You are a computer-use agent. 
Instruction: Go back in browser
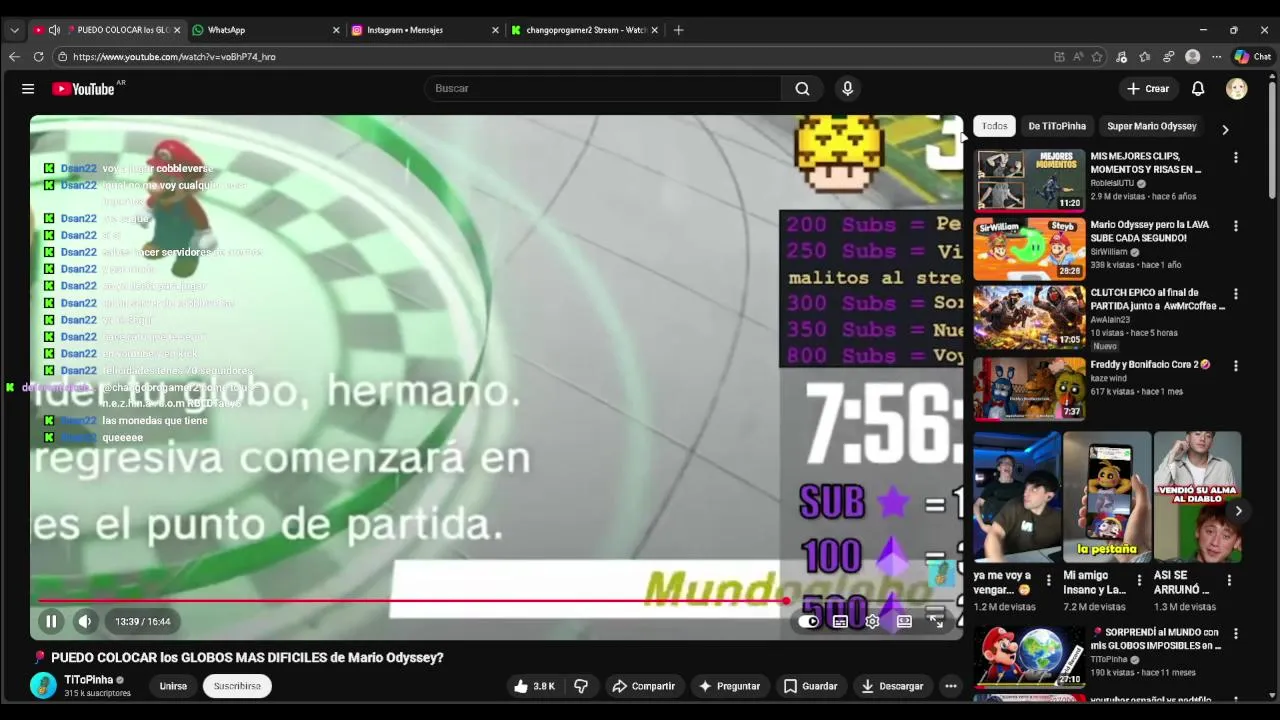(x=14, y=57)
